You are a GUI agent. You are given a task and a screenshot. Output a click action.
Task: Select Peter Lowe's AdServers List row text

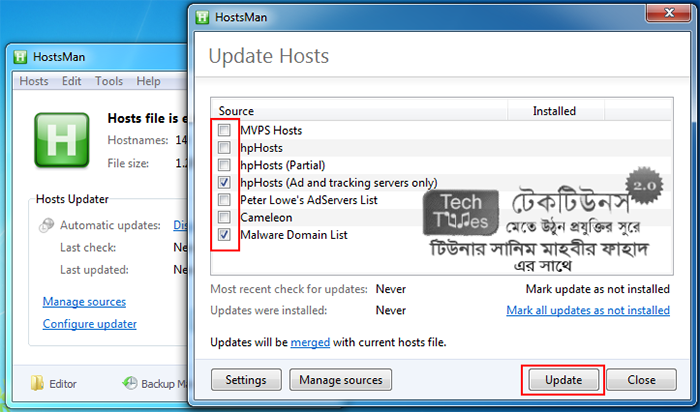coord(309,200)
